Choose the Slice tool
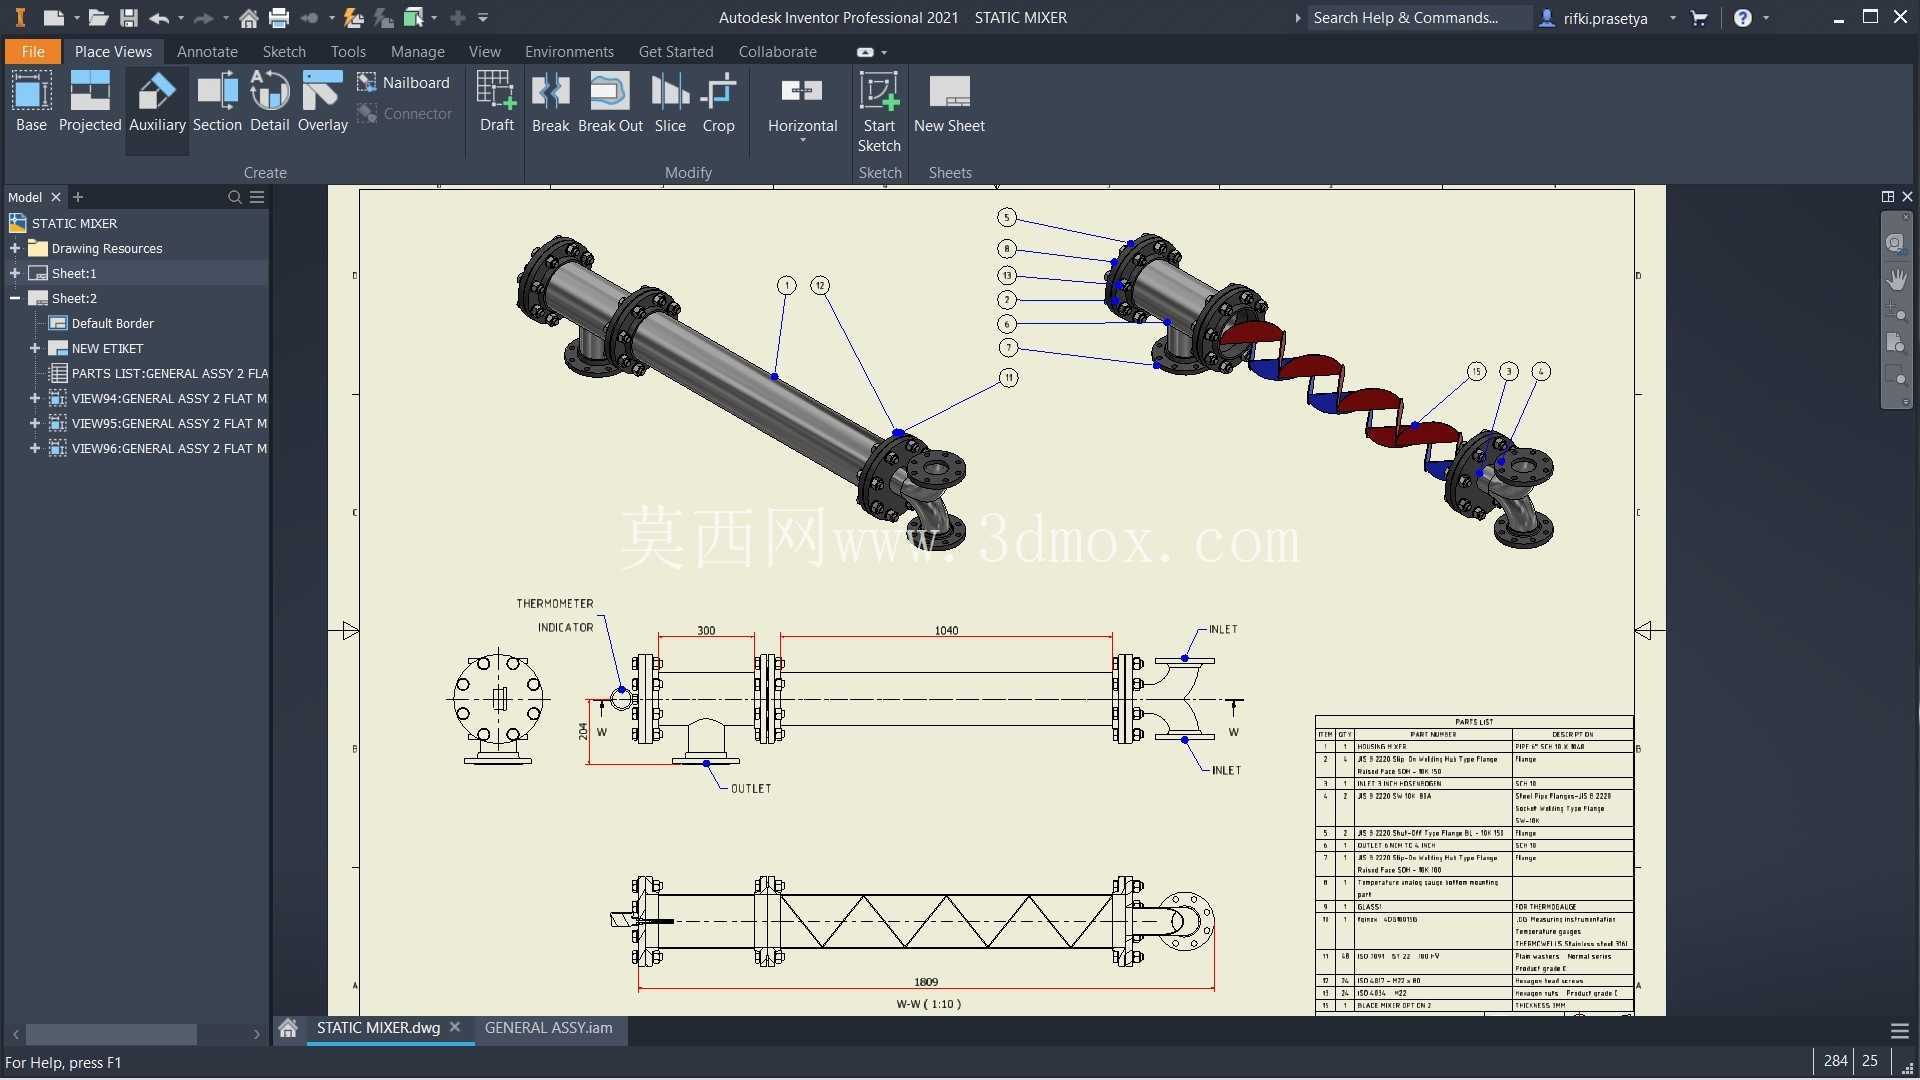 tap(670, 102)
